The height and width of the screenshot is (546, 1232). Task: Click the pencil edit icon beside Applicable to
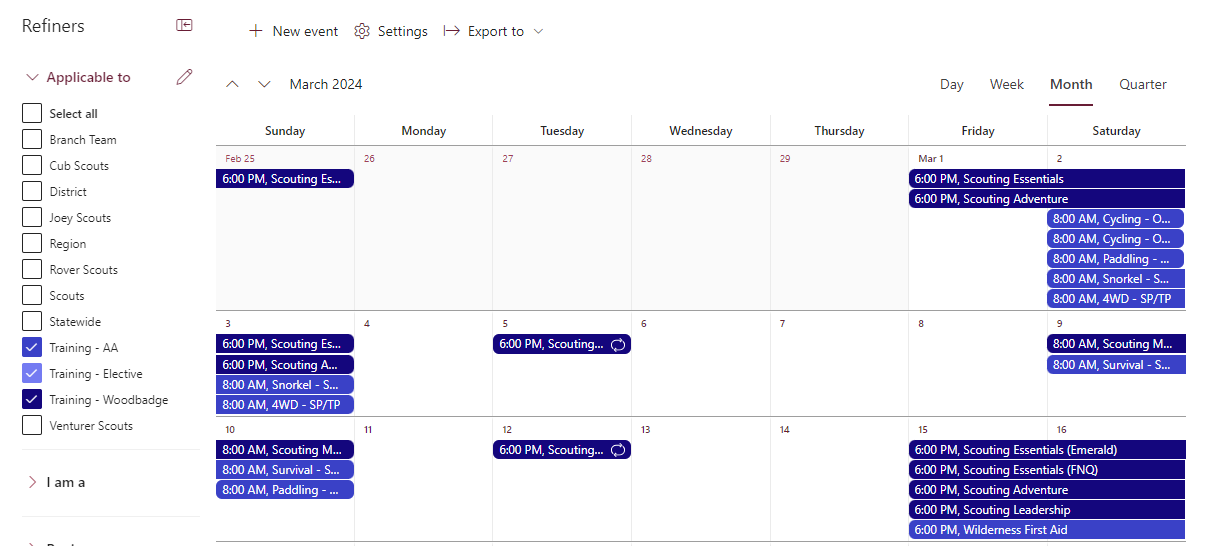coord(184,77)
